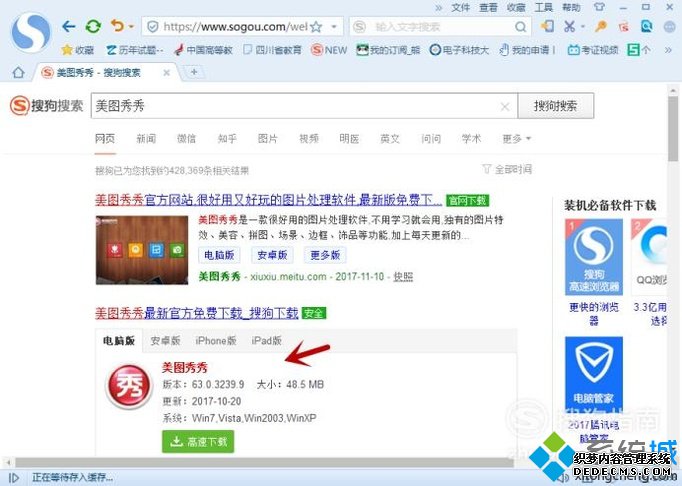The height and width of the screenshot is (486, 682).
Task: Open the 考证视频 bookmark
Action: pyautogui.click(x=593, y=50)
